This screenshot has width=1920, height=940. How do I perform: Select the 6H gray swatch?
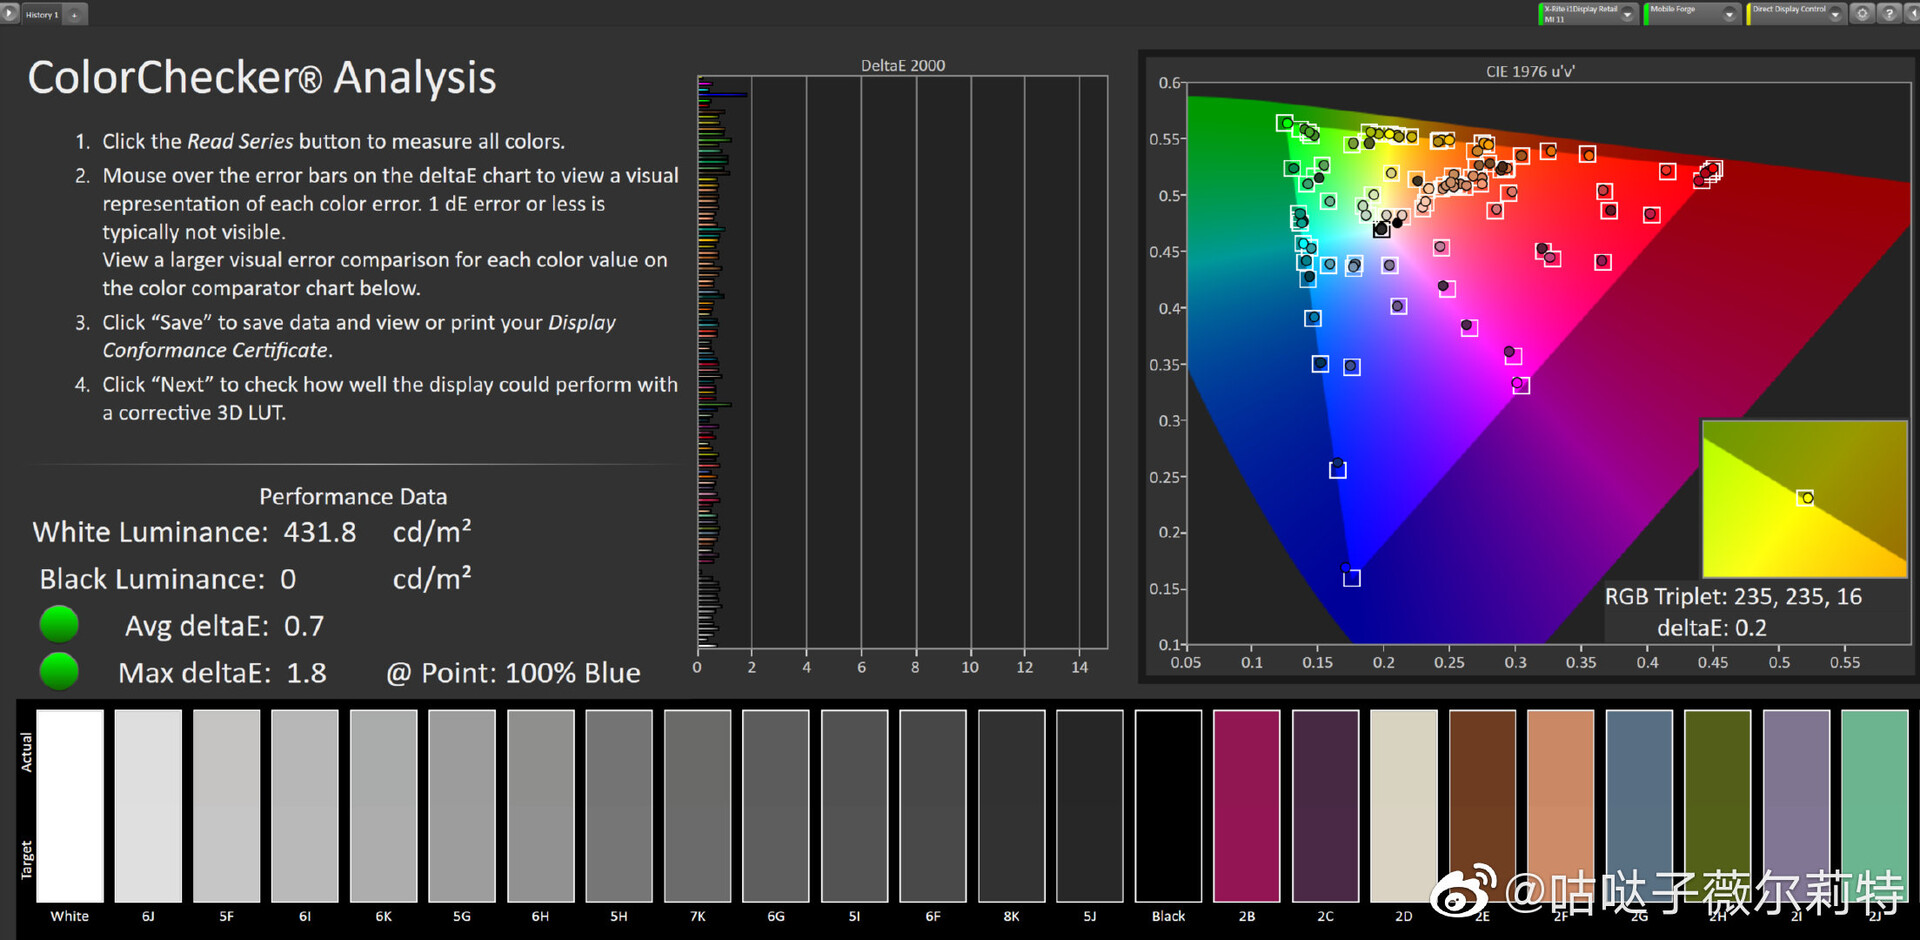pyautogui.click(x=541, y=806)
